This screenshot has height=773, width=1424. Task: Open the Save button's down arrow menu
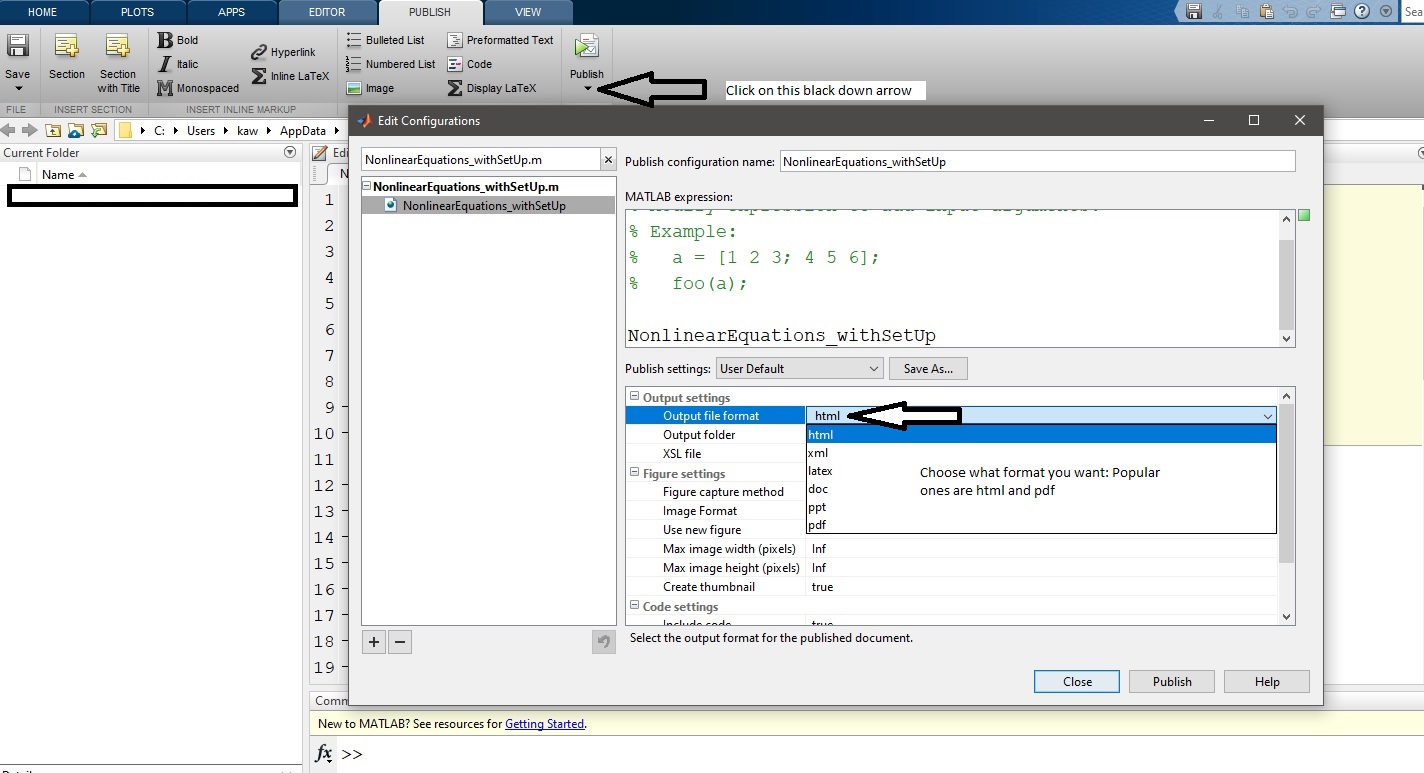pyautogui.click(x=18, y=89)
